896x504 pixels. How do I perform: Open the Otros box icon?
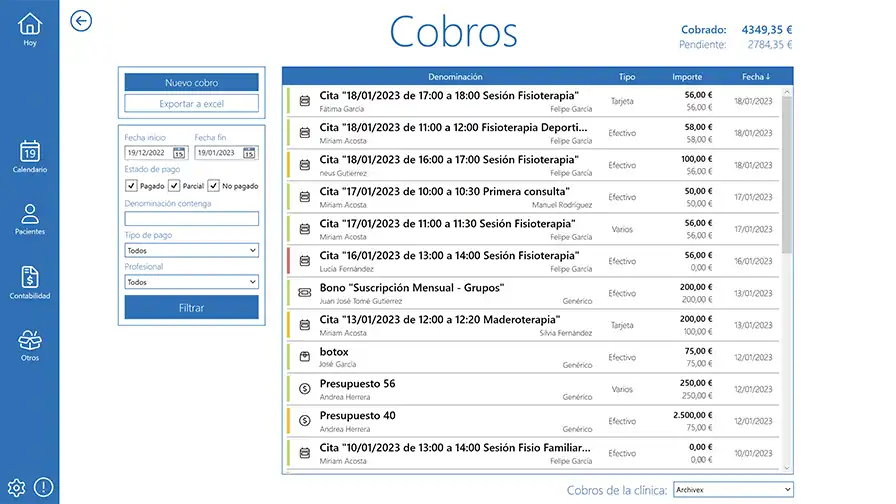[x=30, y=341]
